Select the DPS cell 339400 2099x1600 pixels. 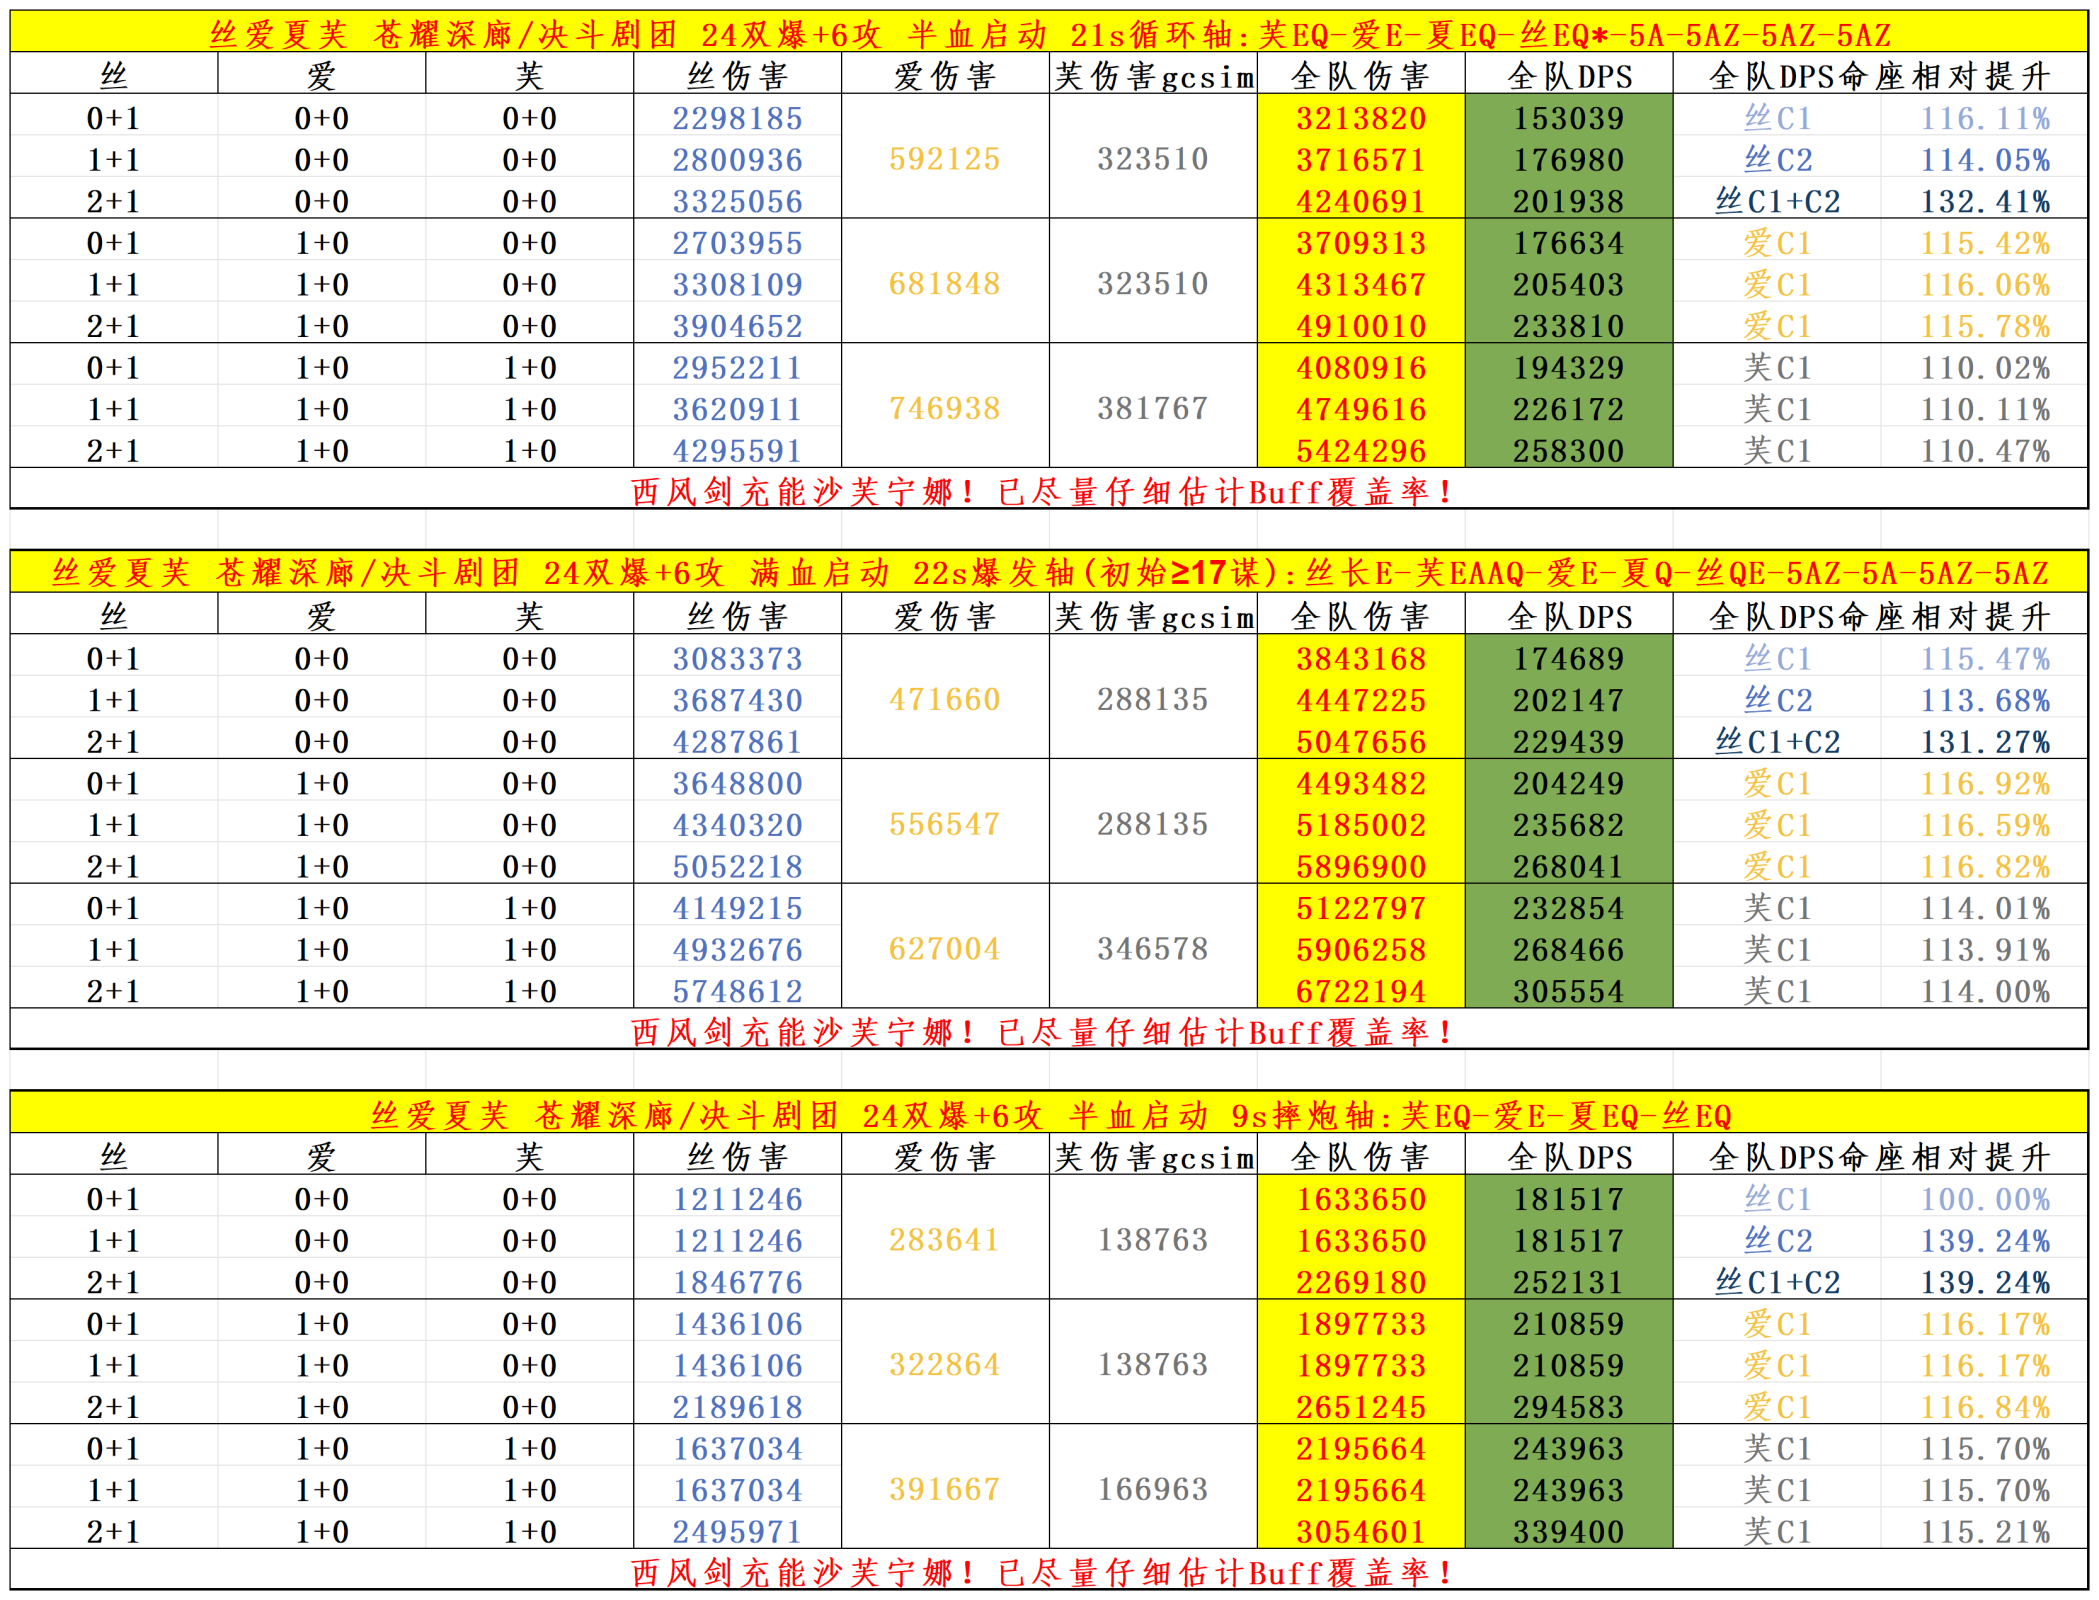pos(1568,1532)
